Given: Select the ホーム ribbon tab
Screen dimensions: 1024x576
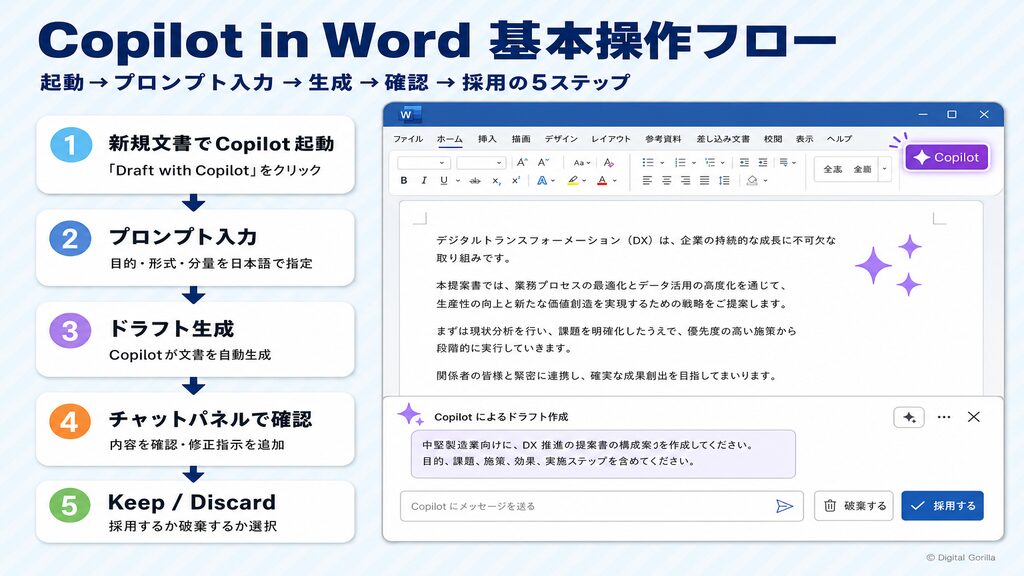Looking at the screenshot, I should [449, 139].
